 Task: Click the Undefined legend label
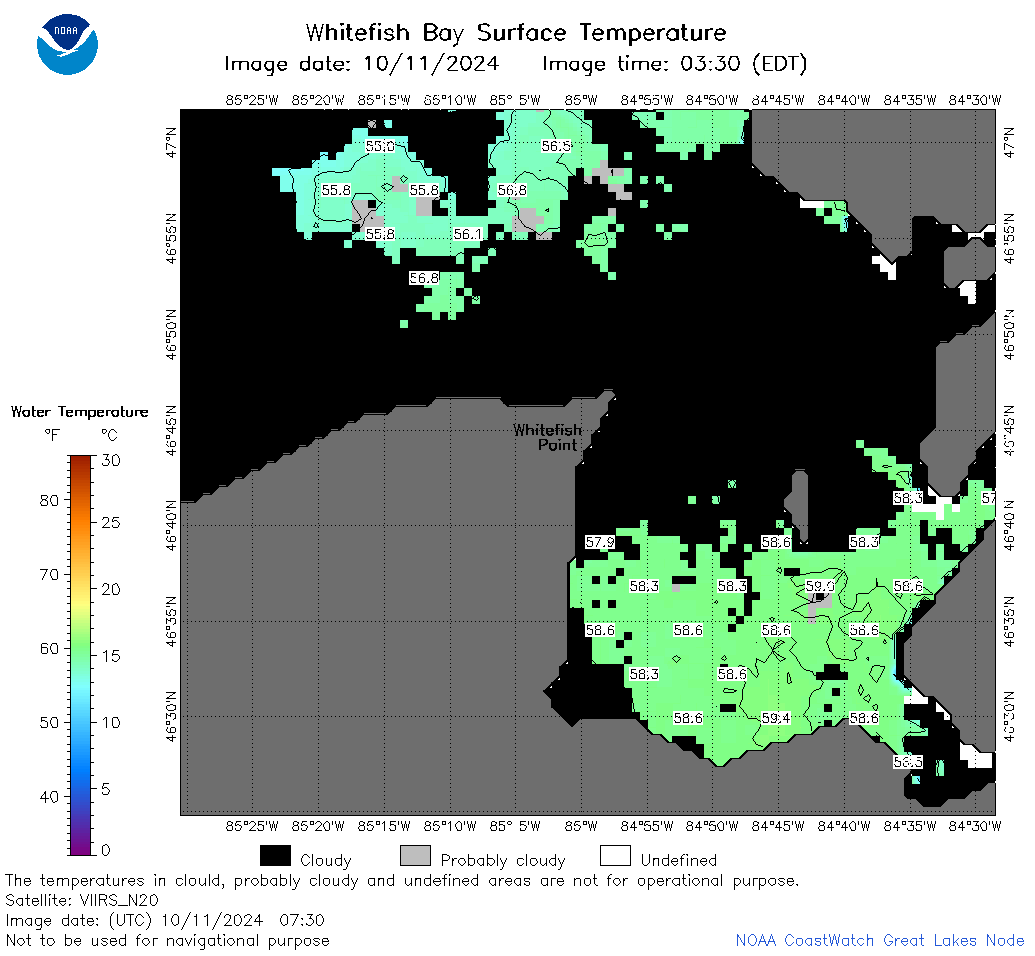679,860
